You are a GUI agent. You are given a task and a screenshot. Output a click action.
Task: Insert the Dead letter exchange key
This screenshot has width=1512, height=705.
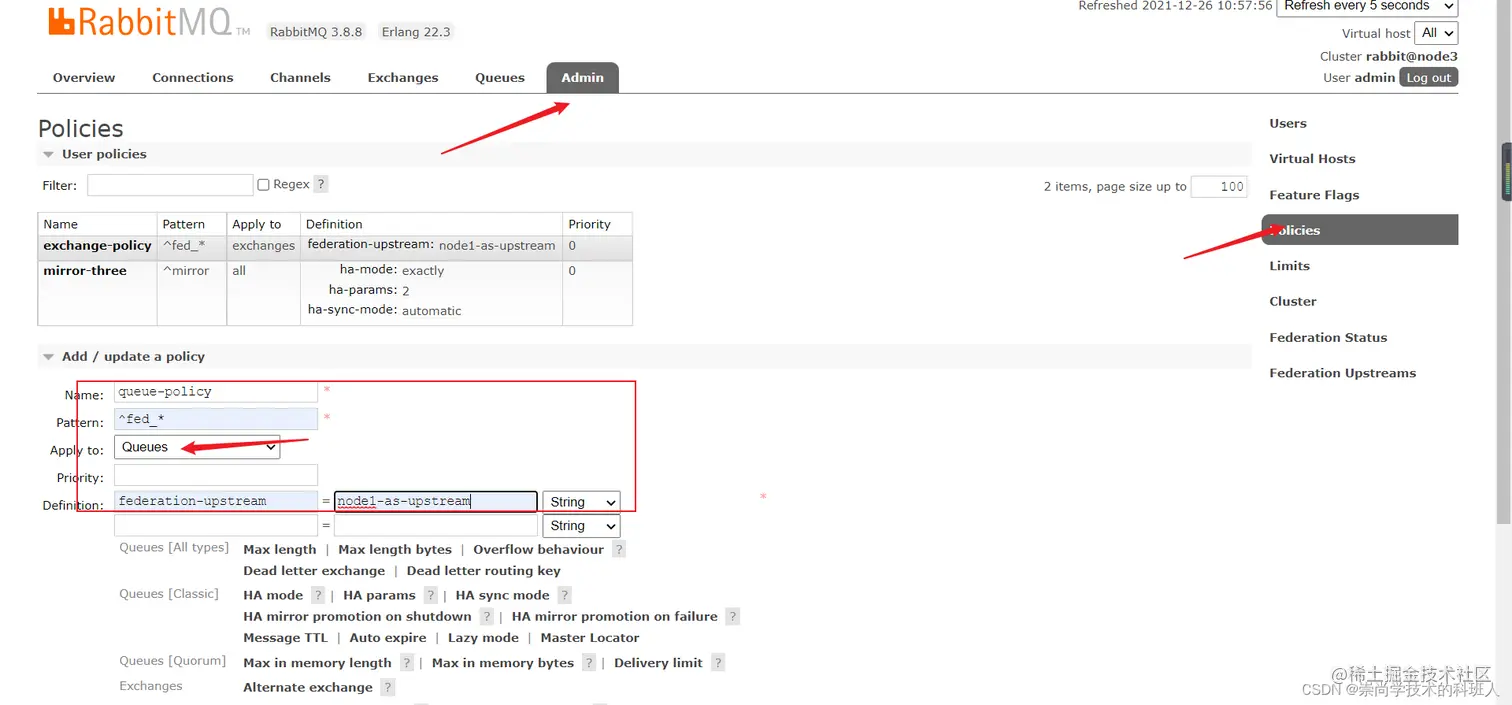(x=314, y=571)
